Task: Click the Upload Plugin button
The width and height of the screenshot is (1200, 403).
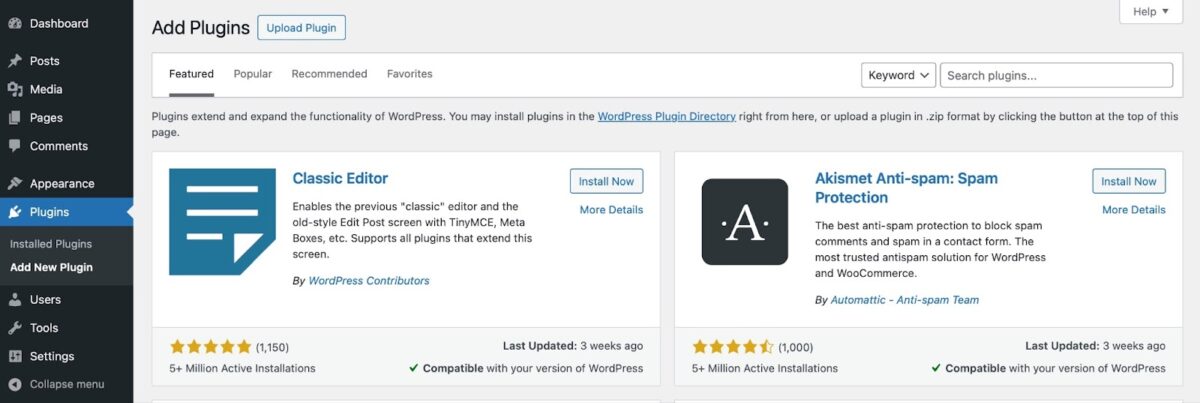Action: click(301, 28)
